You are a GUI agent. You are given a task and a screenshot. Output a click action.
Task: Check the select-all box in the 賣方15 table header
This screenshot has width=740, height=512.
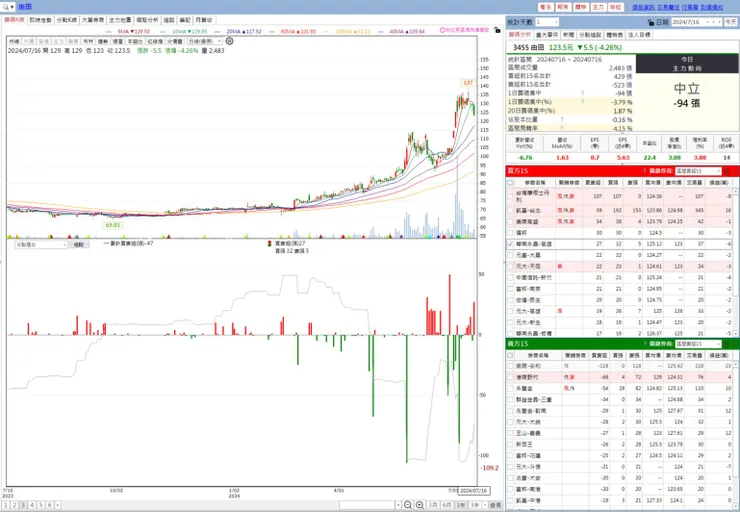click(x=510, y=355)
